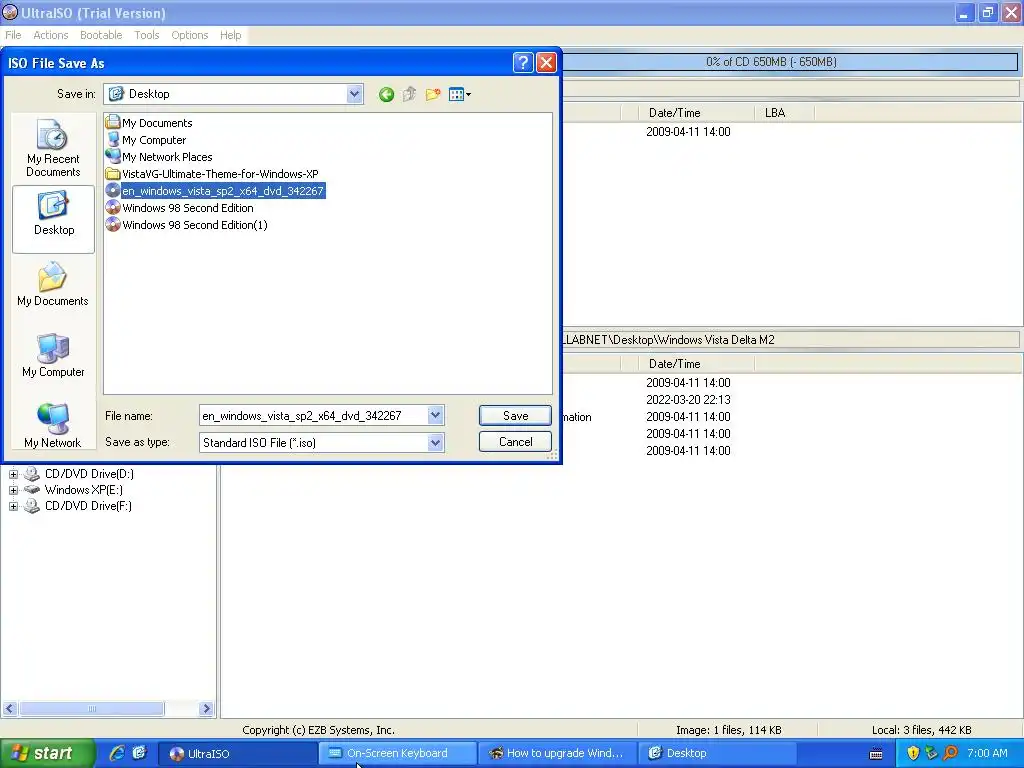Click the 2022-03-20 22:13 date entry
The height and width of the screenshot is (768, 1024).
pos(688,400)
